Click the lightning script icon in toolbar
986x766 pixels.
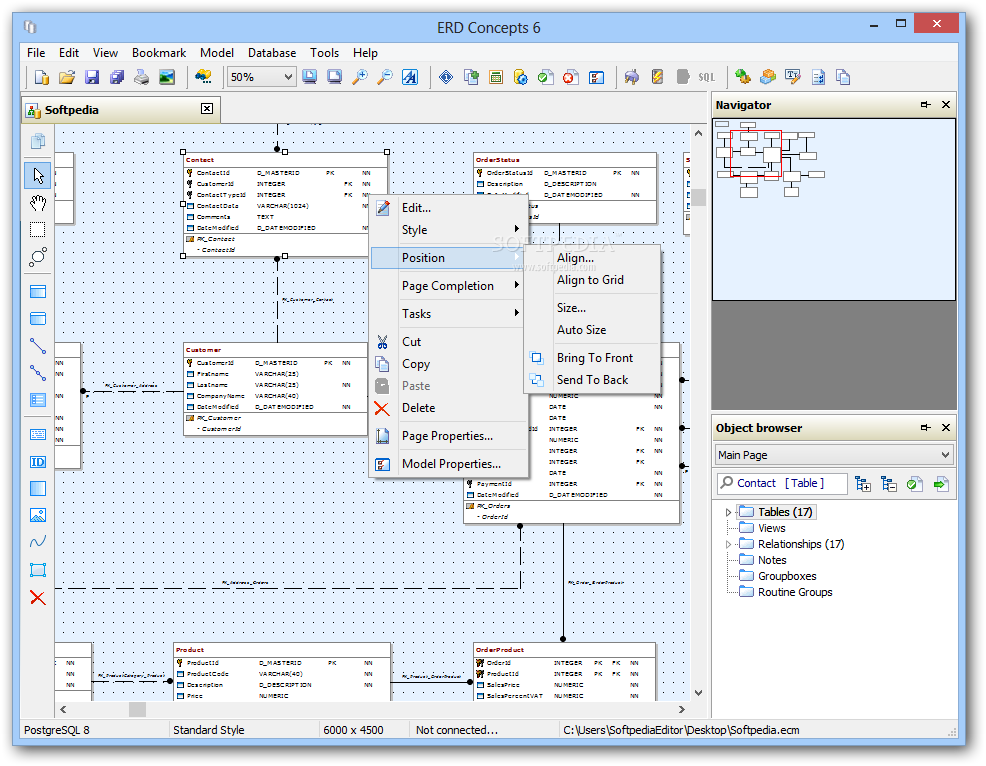(x=657, y=77)
